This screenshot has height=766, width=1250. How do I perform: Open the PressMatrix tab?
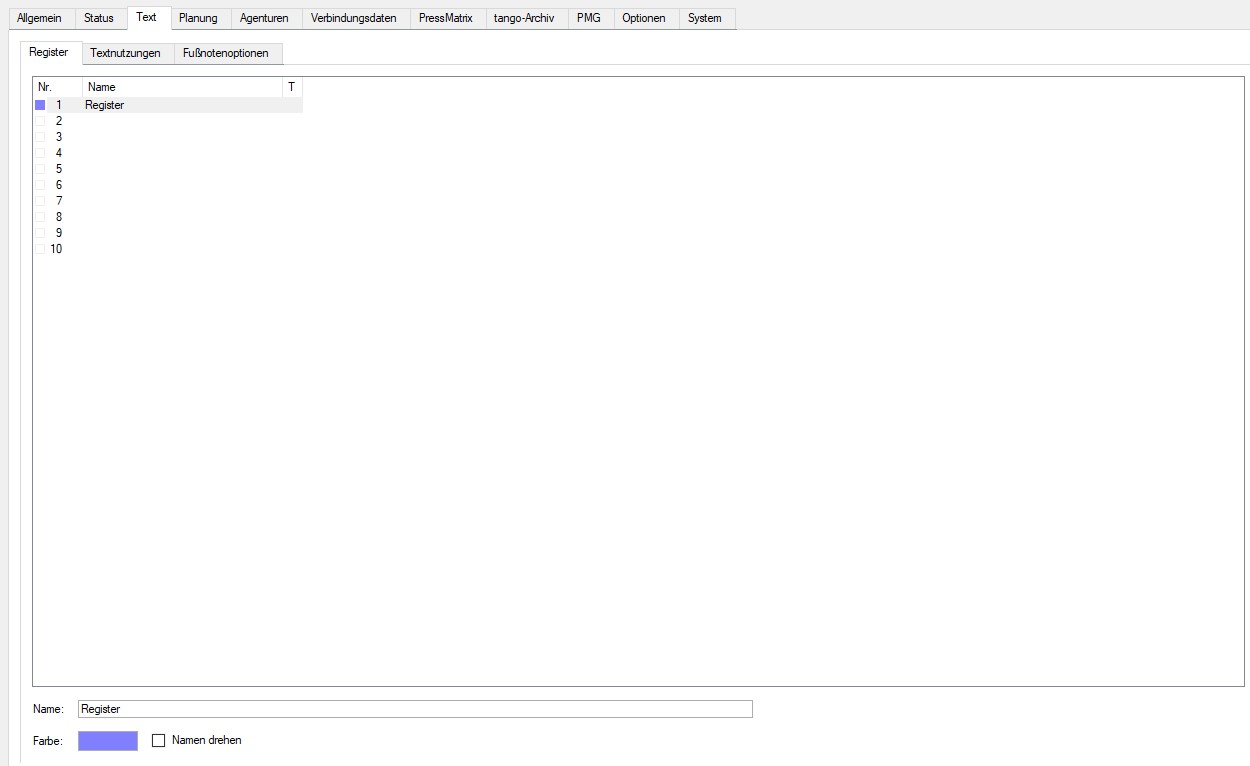pyautogui.click(x=445, y=18)
